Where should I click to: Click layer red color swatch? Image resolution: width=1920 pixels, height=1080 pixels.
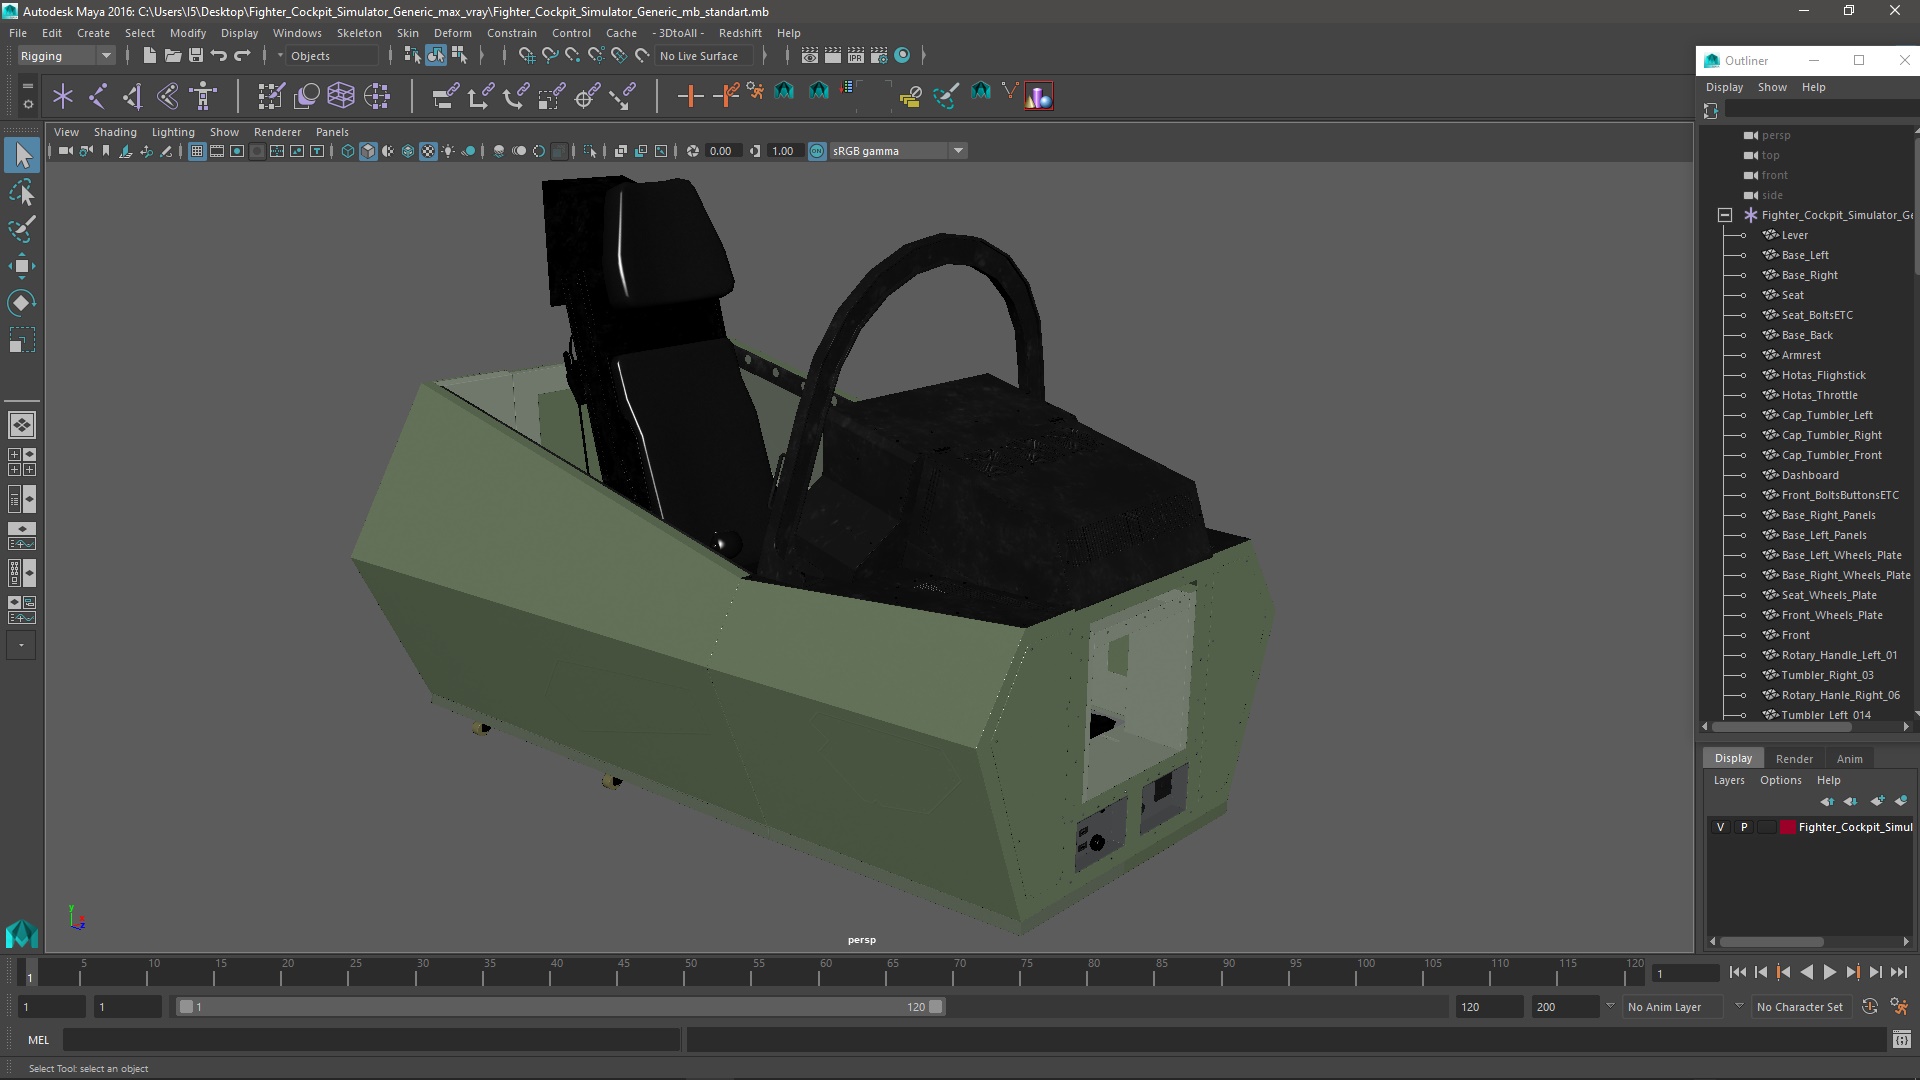pos(1787,827)
